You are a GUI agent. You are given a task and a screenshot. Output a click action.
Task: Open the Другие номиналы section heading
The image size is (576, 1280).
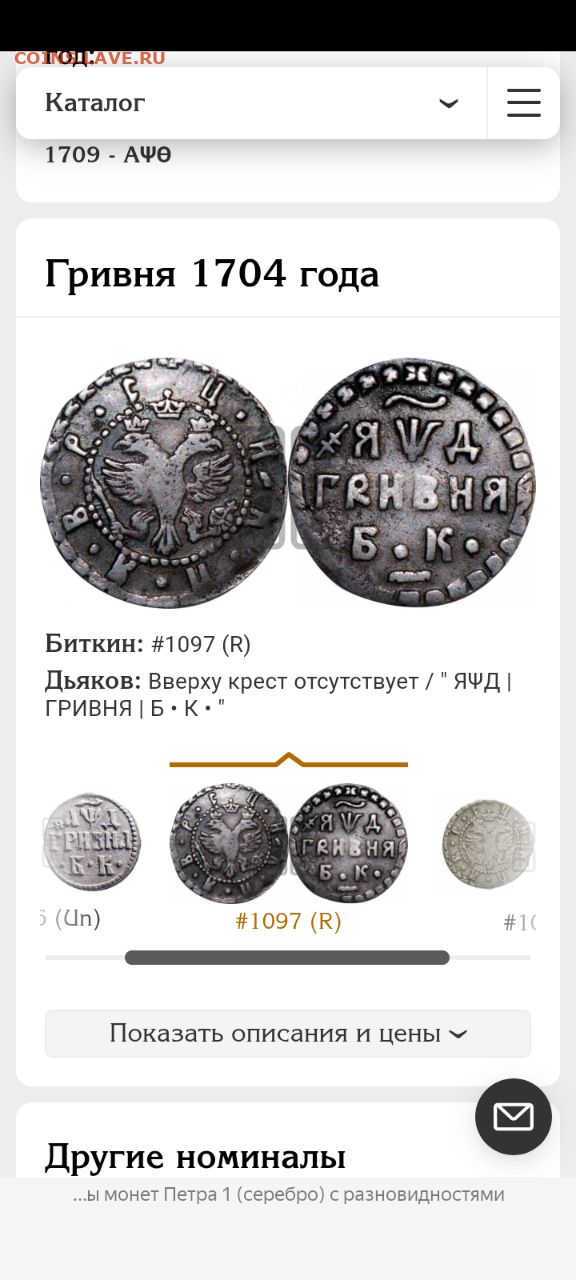195,1156
